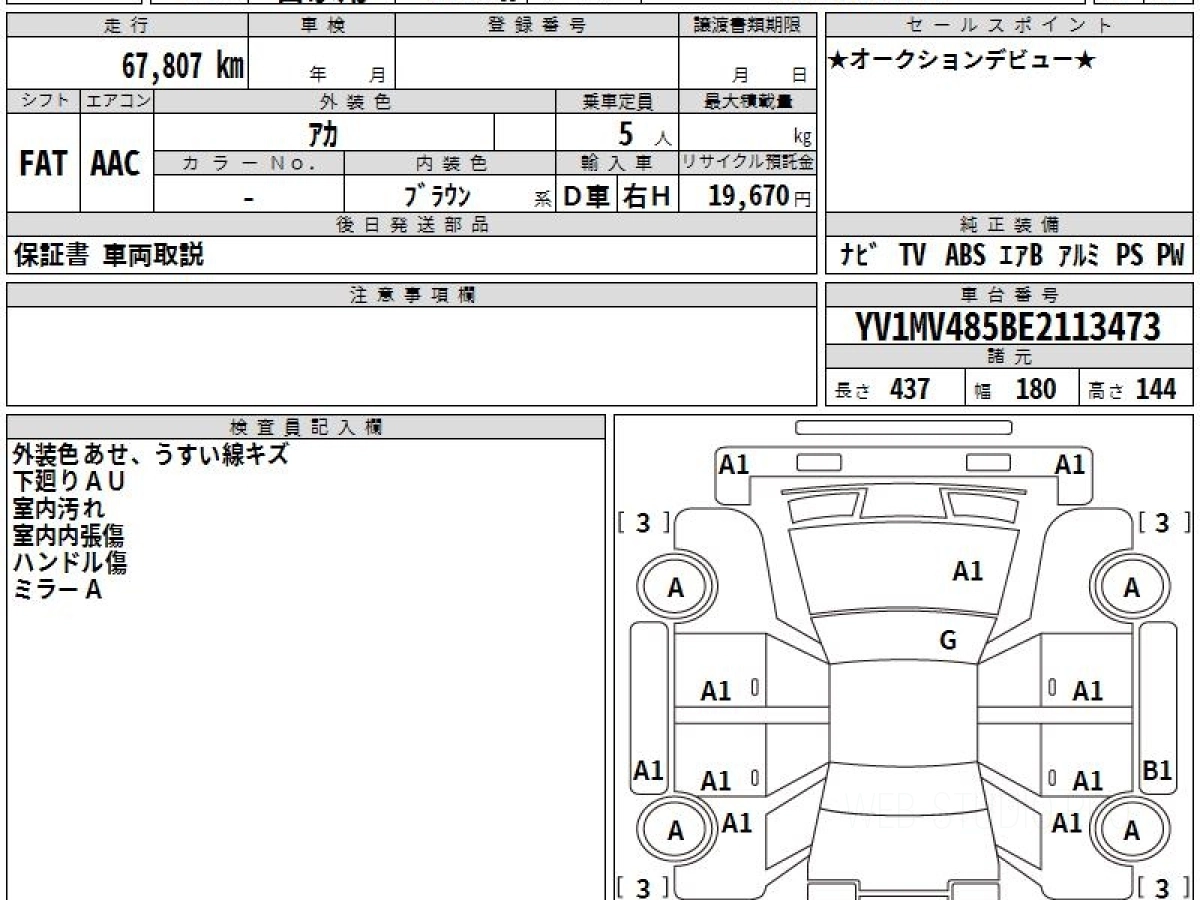
Task: Select the 室内汚れ note line
Action: 59,509
